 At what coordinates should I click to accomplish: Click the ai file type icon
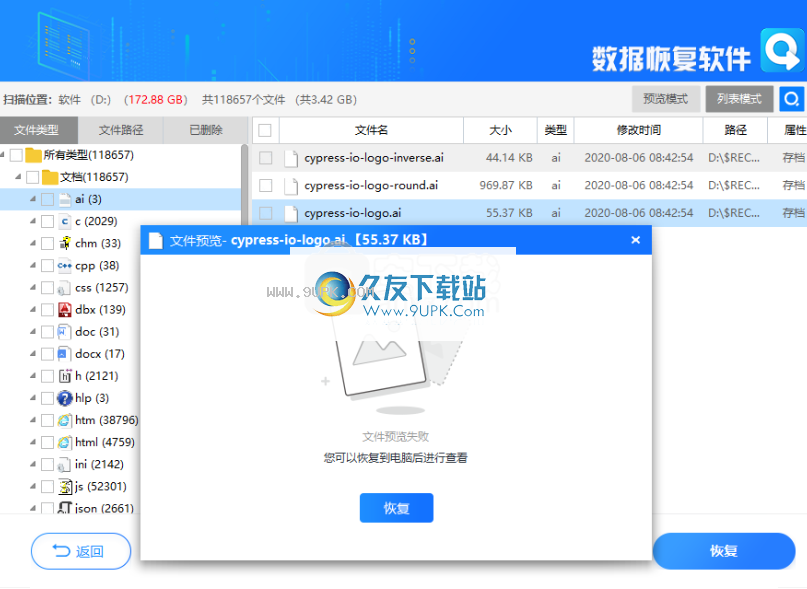pyautogui.click(x=64, y=199)
